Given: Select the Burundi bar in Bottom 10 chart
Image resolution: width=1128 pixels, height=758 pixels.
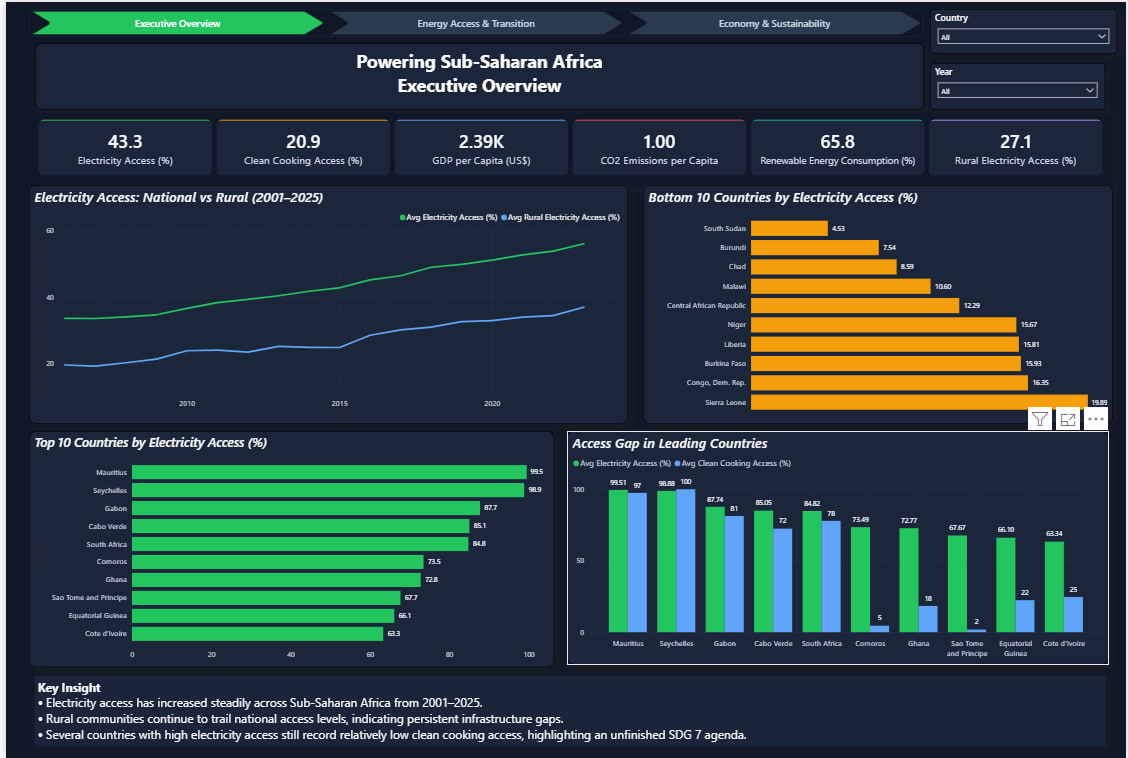Looking at the screenshot, I should pos(814,247).
